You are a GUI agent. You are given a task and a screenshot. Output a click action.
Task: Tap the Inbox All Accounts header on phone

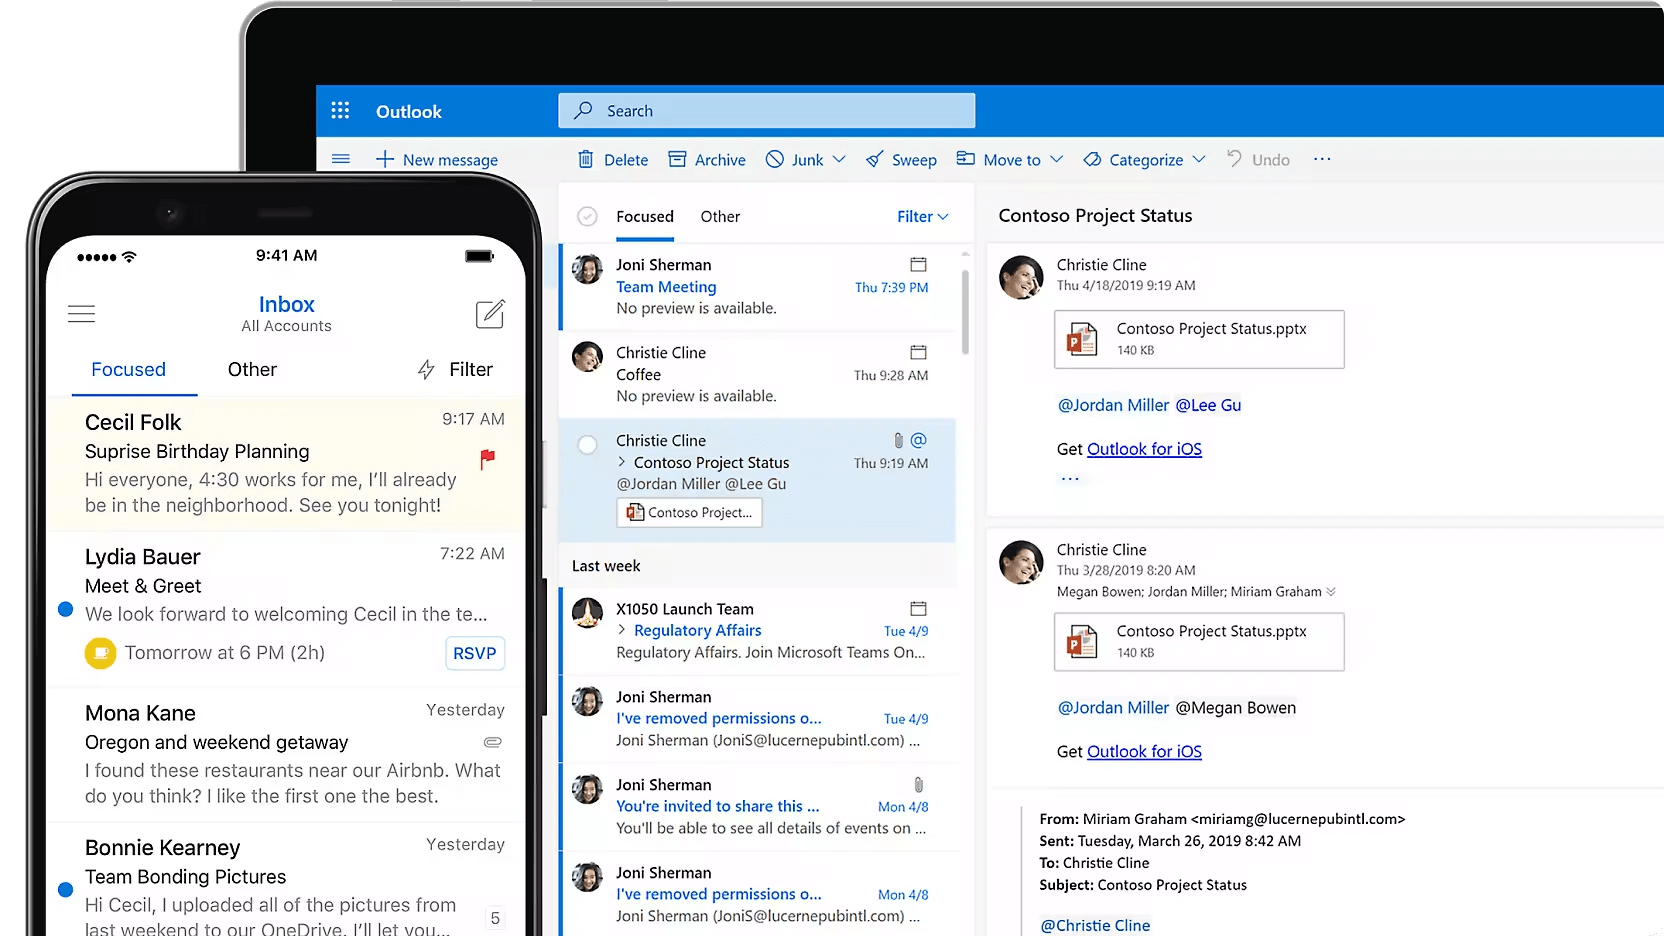tap(286, 314)
